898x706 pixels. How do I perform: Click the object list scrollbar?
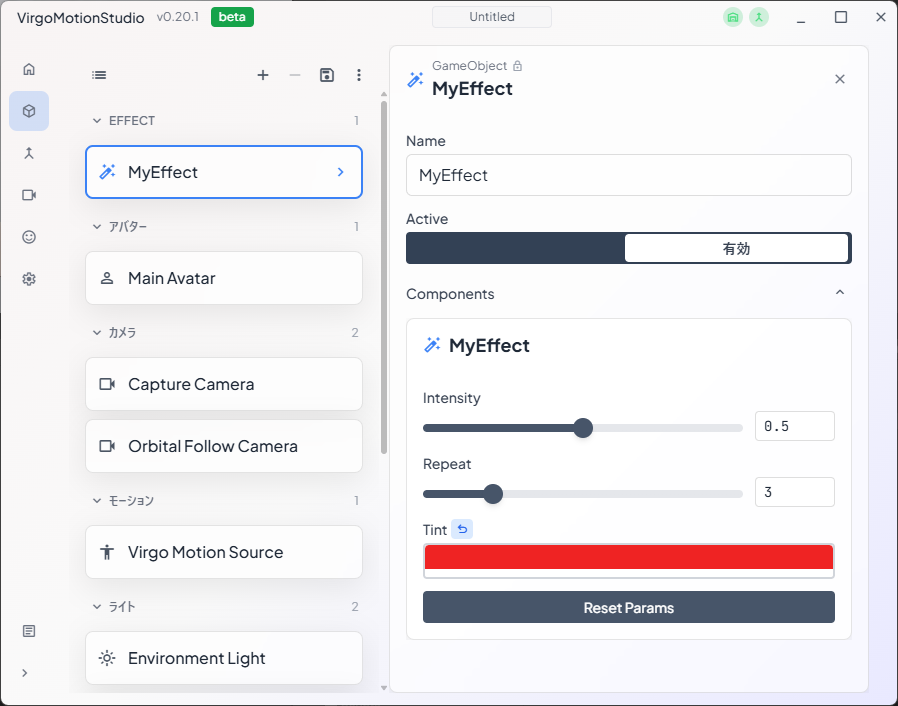pyautogui.click(x=384, y=278)
